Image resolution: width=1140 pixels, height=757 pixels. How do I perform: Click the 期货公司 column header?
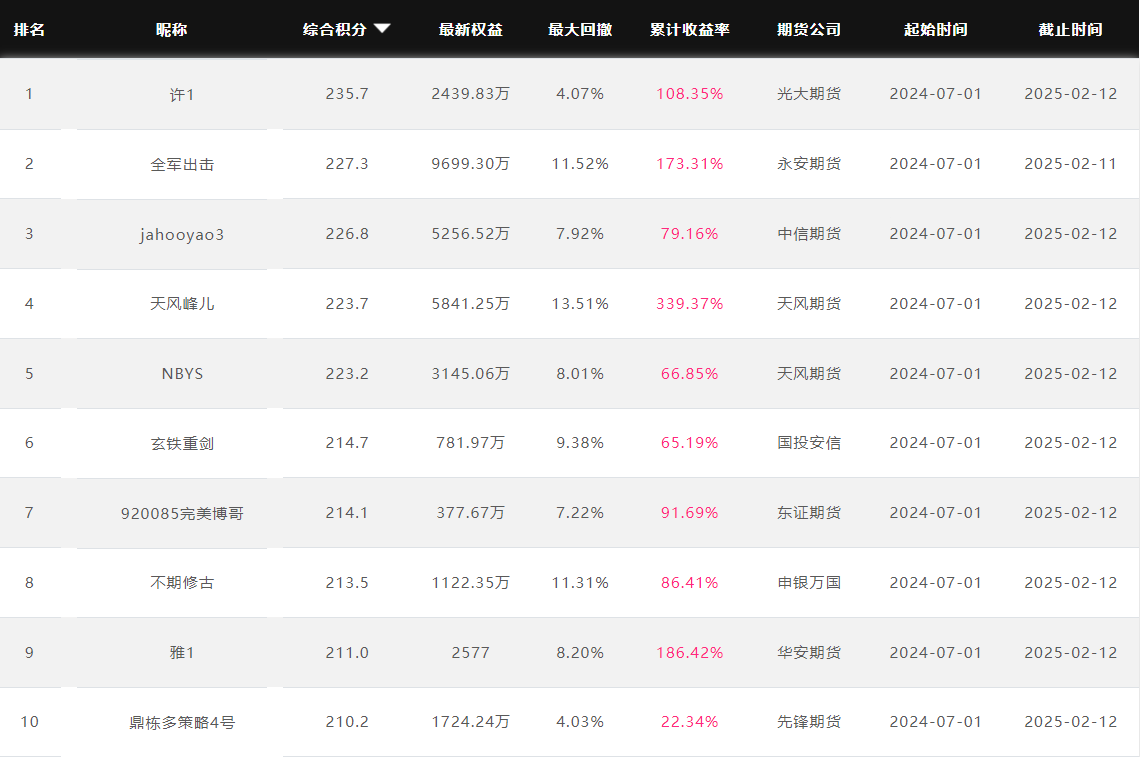point(808,30)
